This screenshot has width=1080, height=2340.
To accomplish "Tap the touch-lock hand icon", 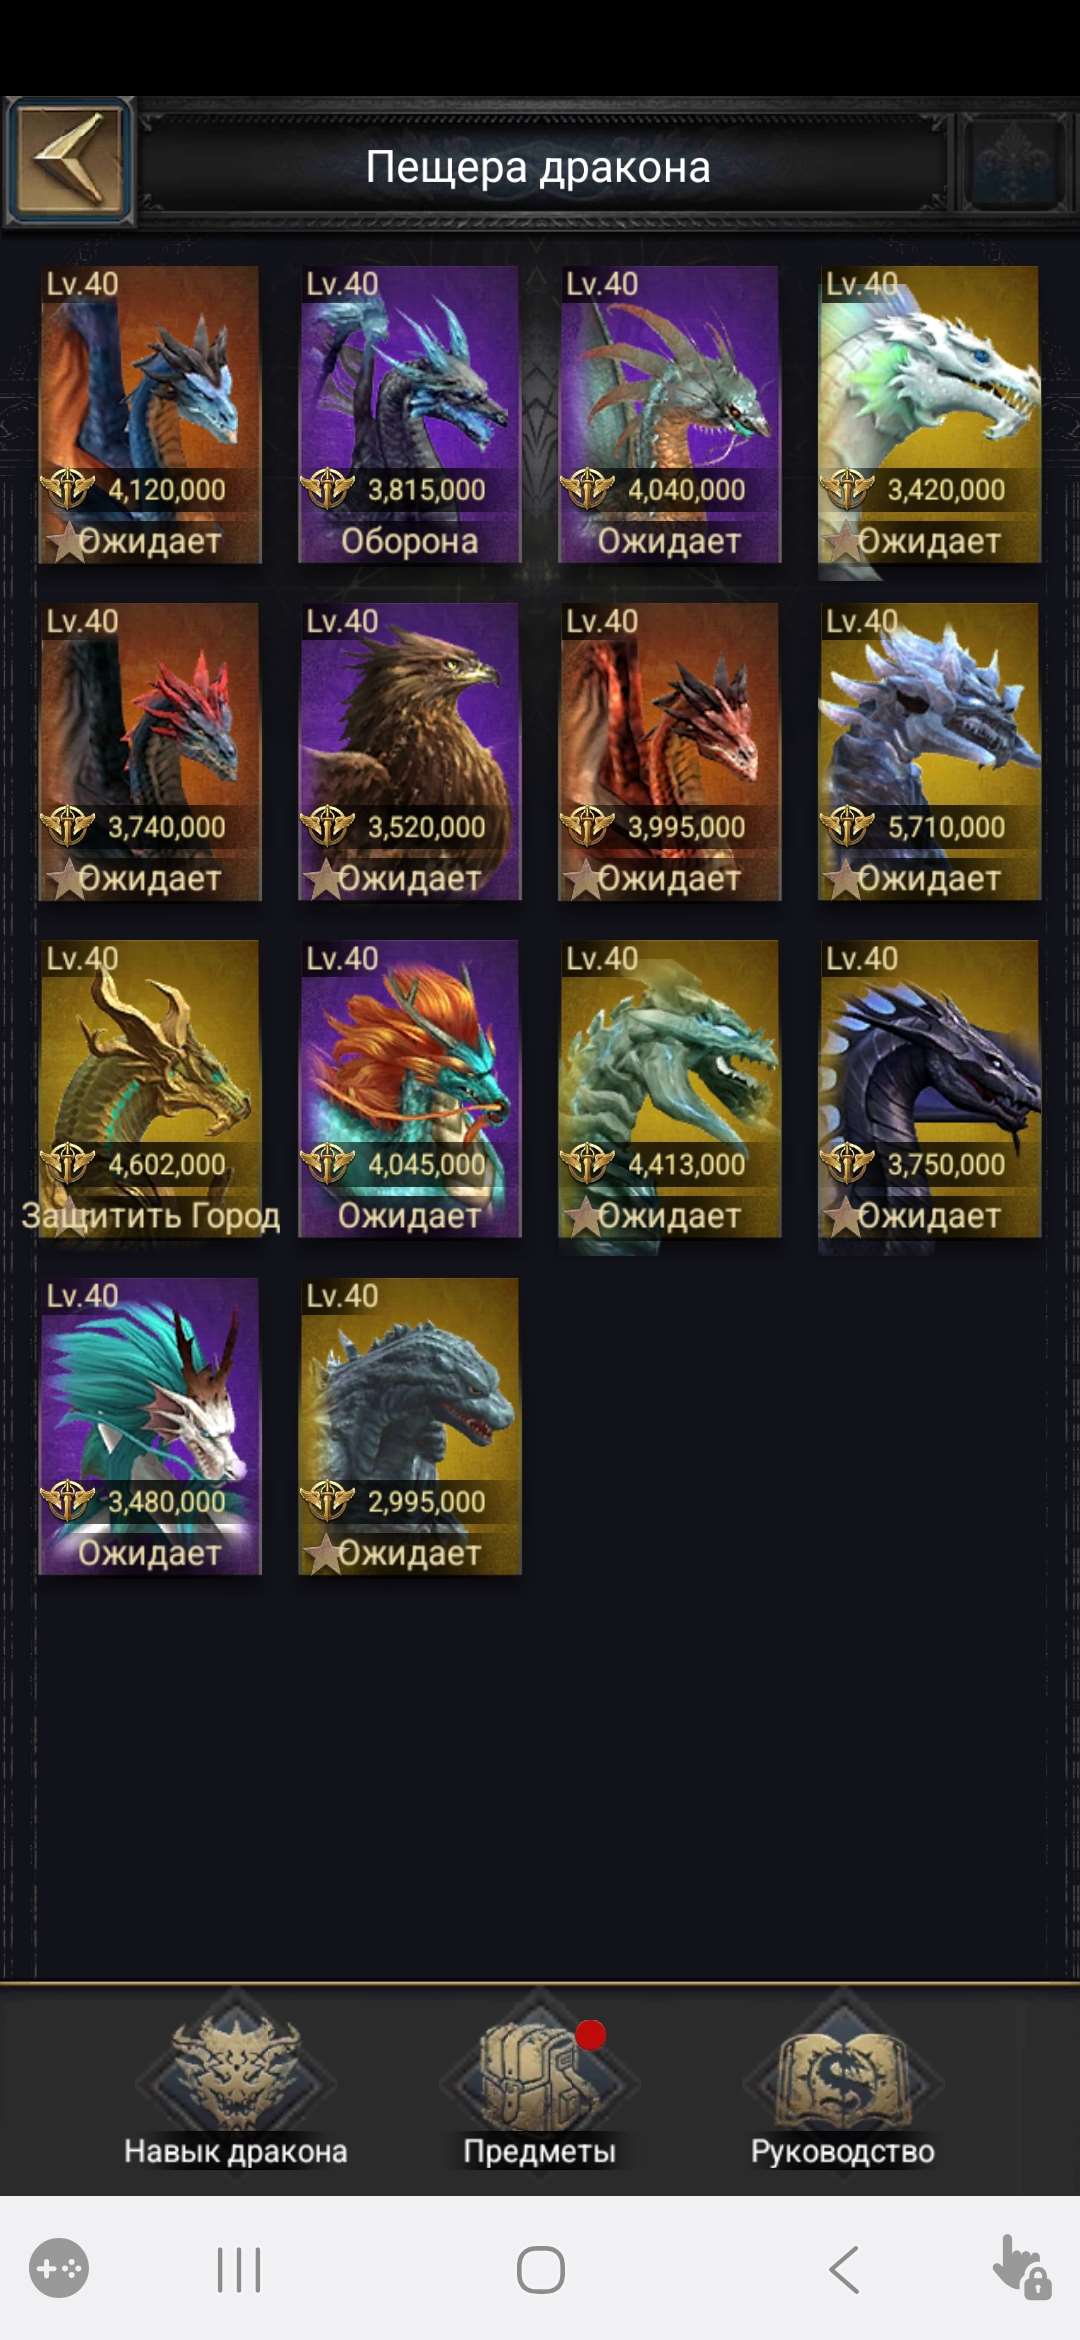I will (1021, 2268).
